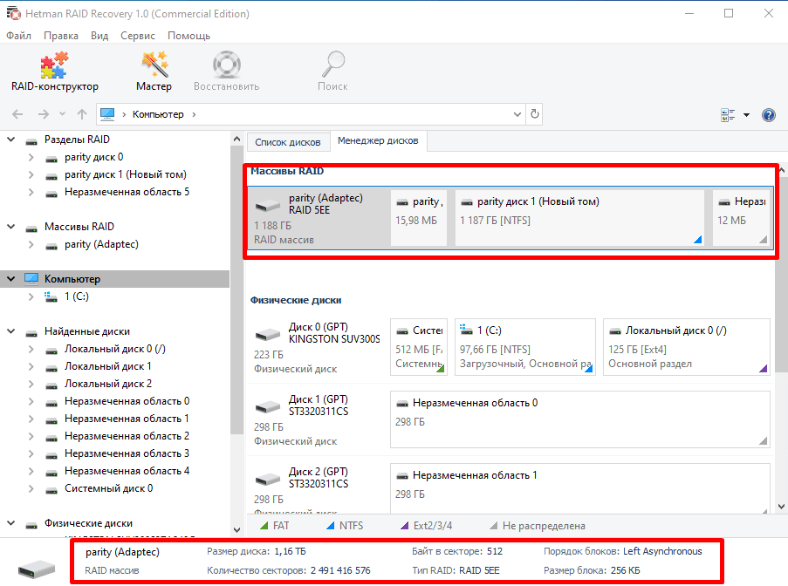Viewport: 788px width, 586px height.
Task: Open the Помощь menu
Action: click(x=189, y=36)
